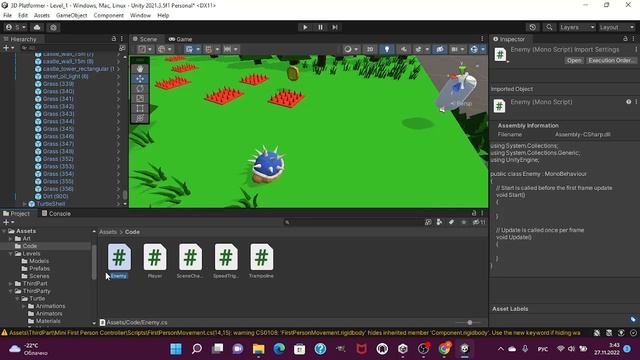Image resolution: width=640 pixels, height=360 pixels.
Task: Click the Play button
Action: 305,27
